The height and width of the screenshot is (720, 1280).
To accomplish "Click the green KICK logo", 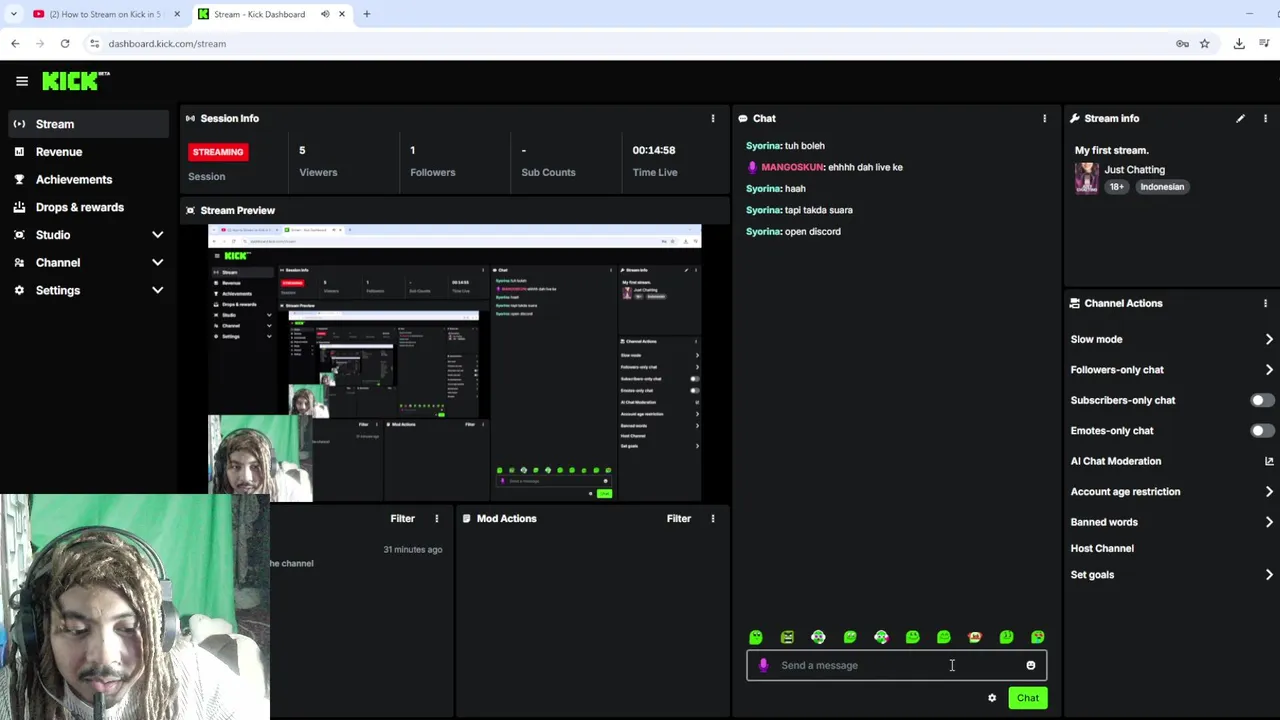I will pos(72,81).
